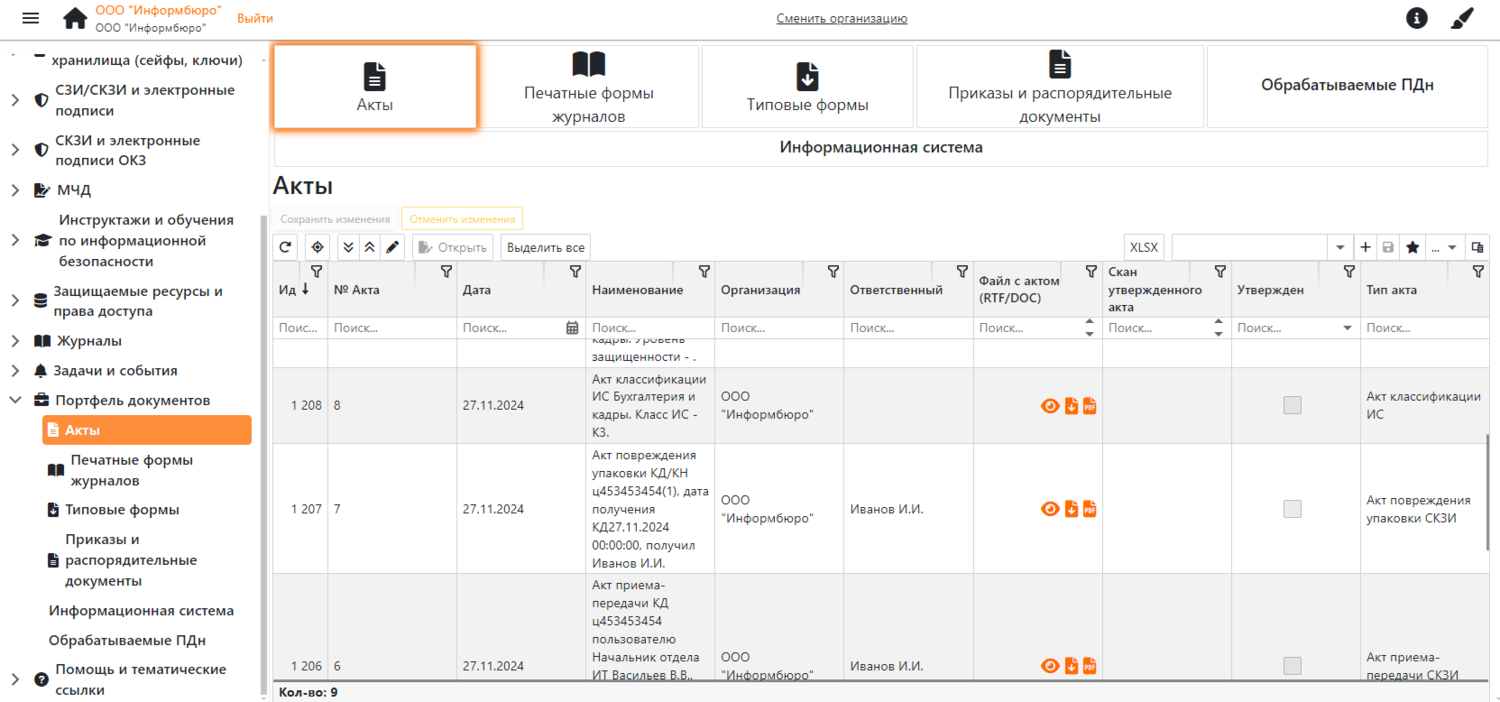Open the theme paintbrush icon
The image size is (1500, 702).
(x=1462, y=18)
